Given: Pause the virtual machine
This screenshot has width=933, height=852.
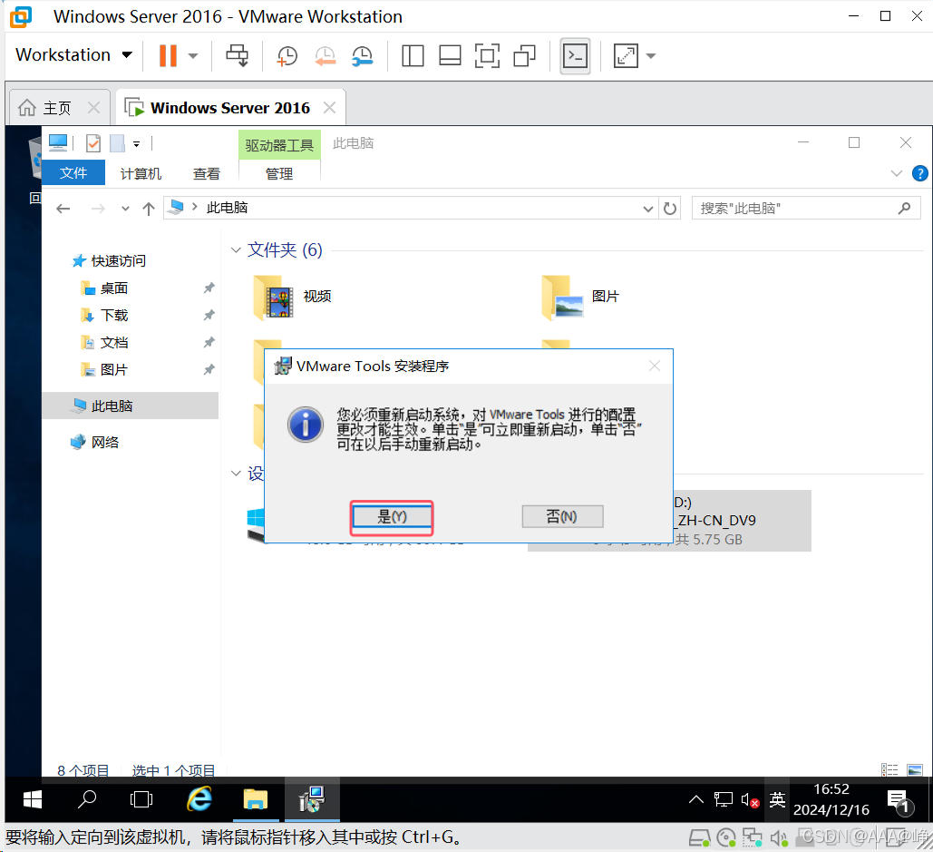Looking at the screenshot, I should pos(168,56).
